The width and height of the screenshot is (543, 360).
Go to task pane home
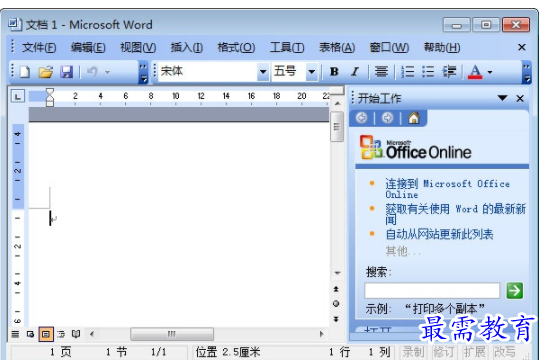coord(413,118)
